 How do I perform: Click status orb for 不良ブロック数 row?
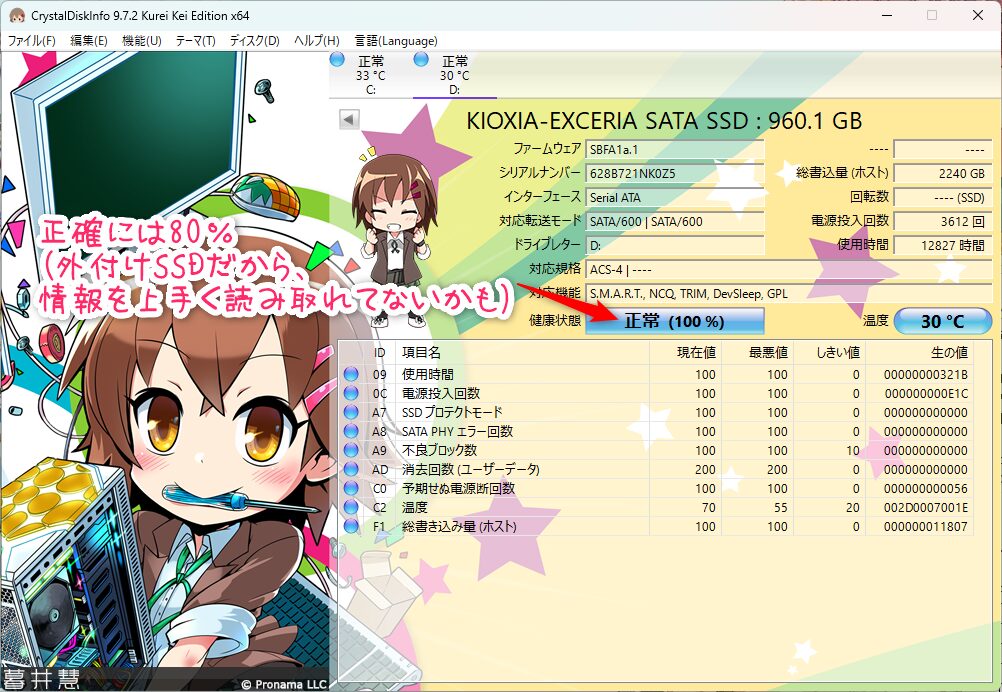[350, 450]
